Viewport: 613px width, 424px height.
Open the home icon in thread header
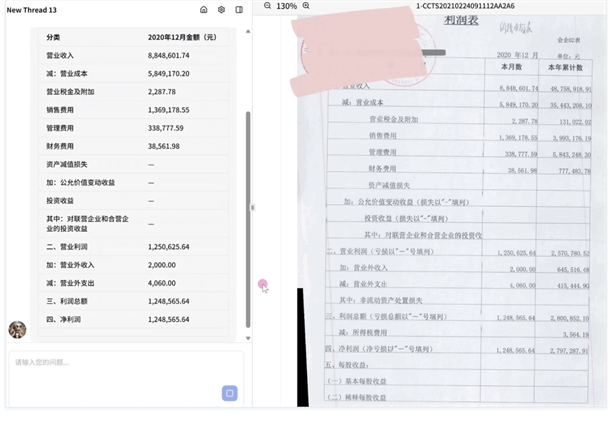click(204, 10)
